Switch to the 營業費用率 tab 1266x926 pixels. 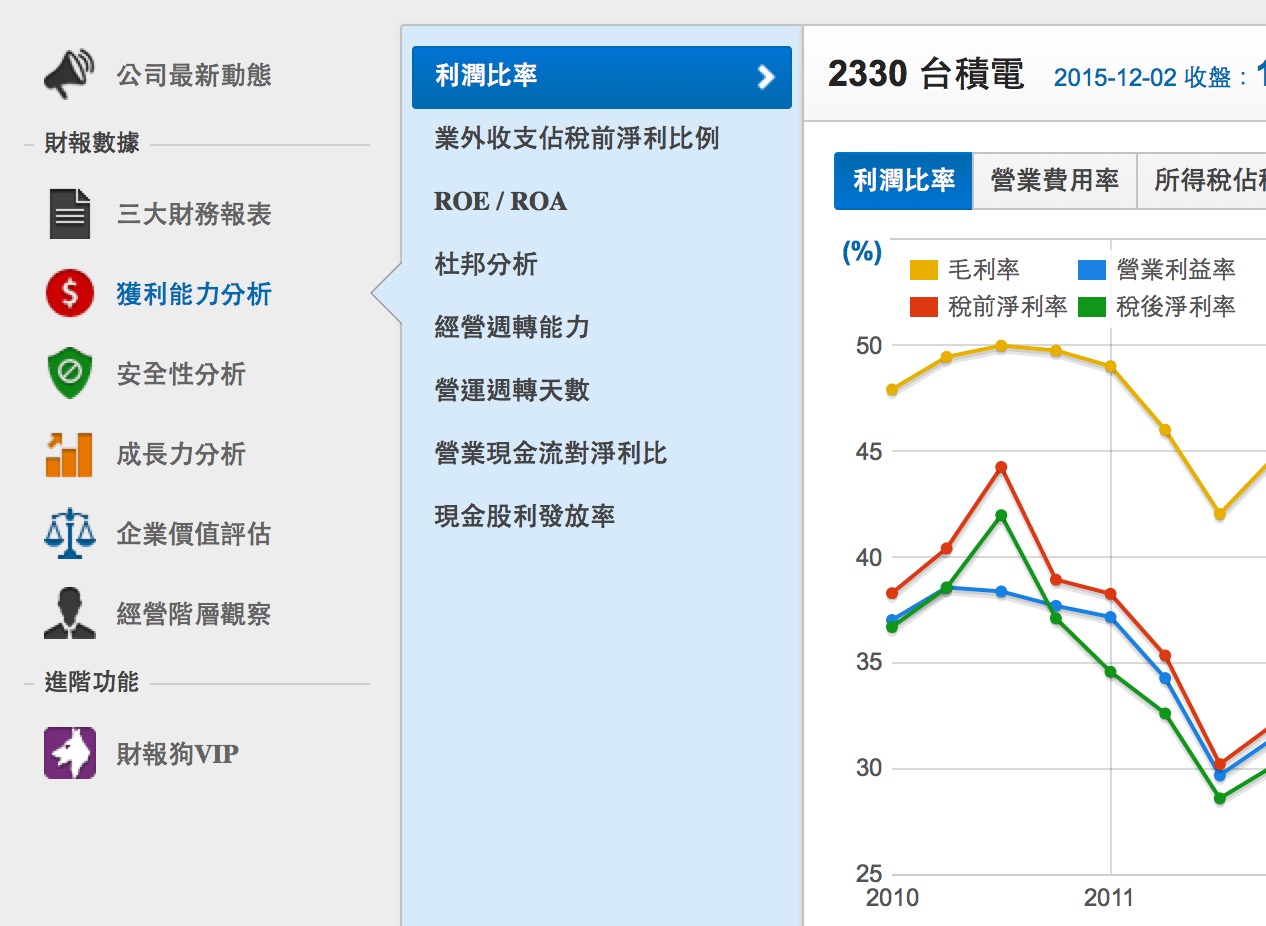coord(1054,181)
